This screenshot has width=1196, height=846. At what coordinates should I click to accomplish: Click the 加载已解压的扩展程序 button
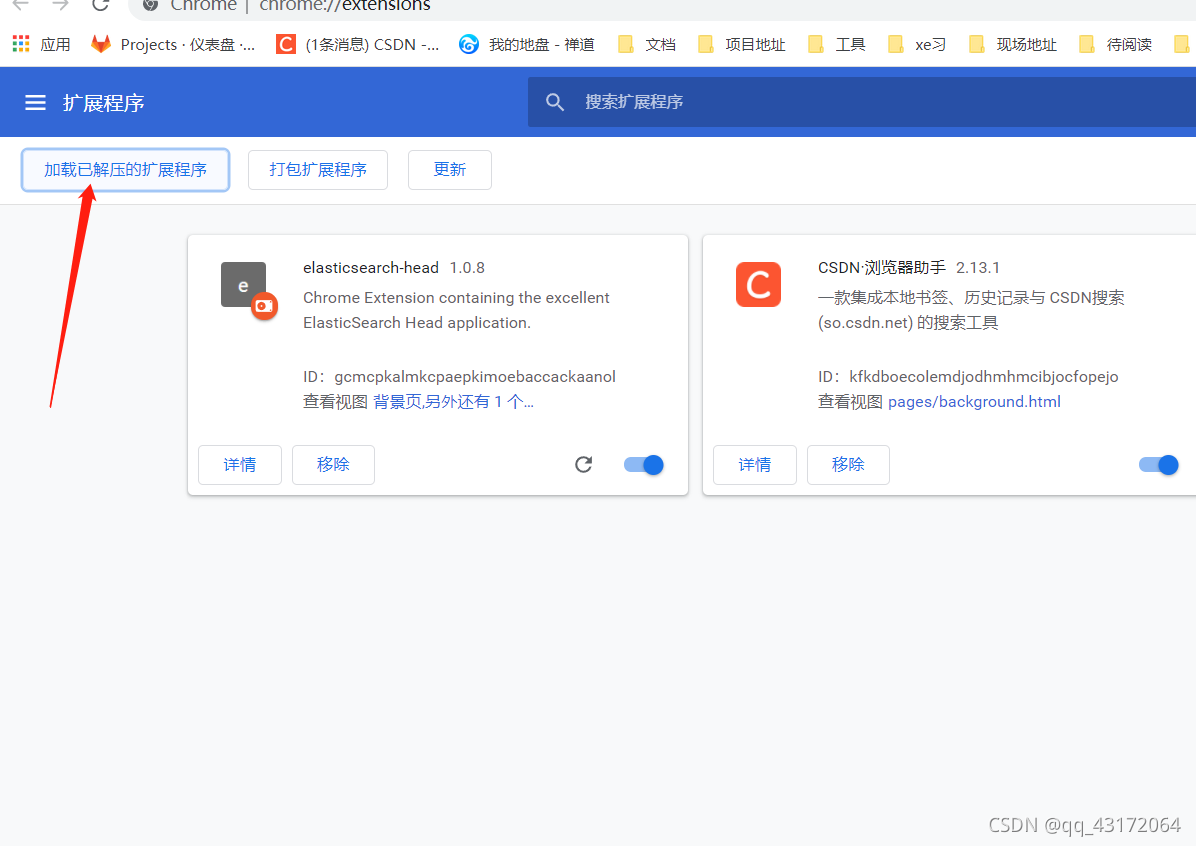(x=124, y=170)
